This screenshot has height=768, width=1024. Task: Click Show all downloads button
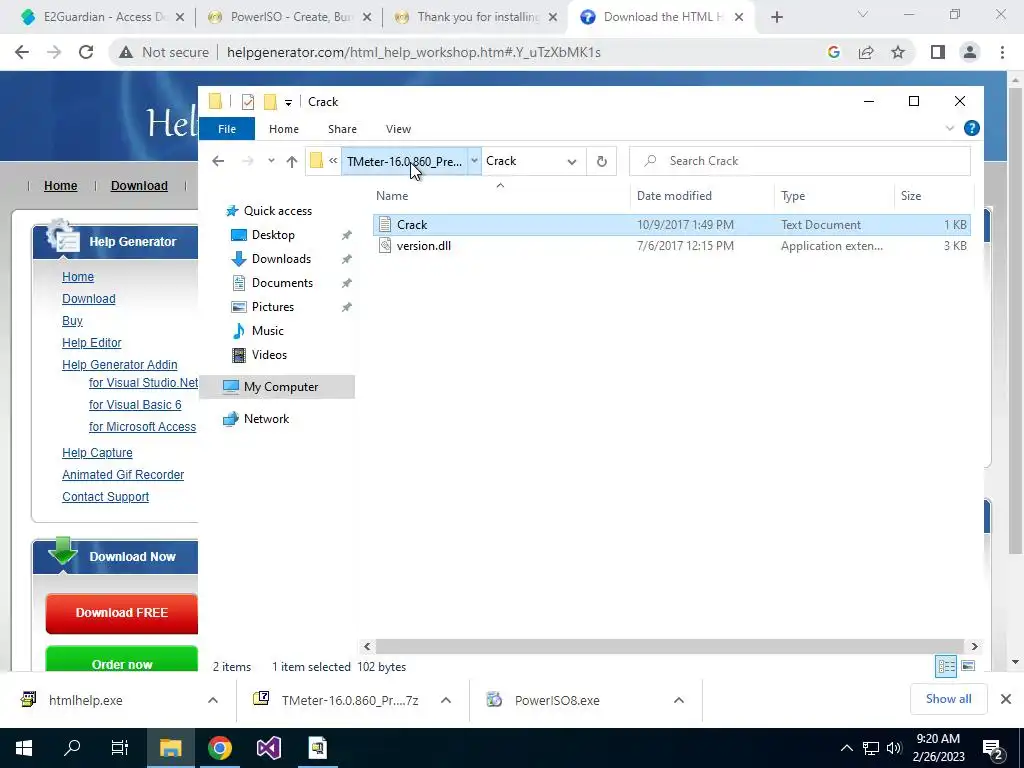click(948, 699)
